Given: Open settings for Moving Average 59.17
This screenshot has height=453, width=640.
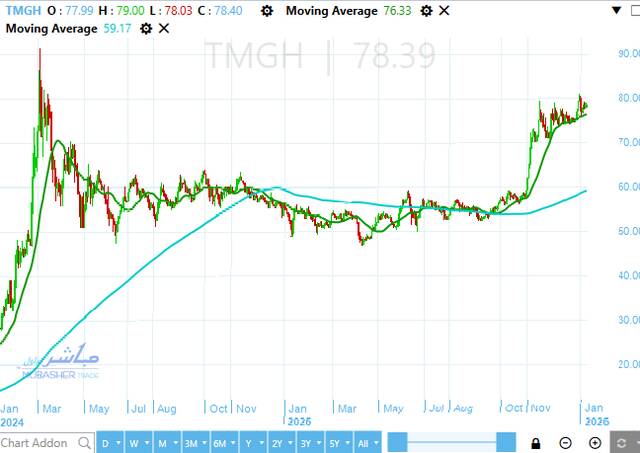Looking at the screenshot, I should point(146,28).
